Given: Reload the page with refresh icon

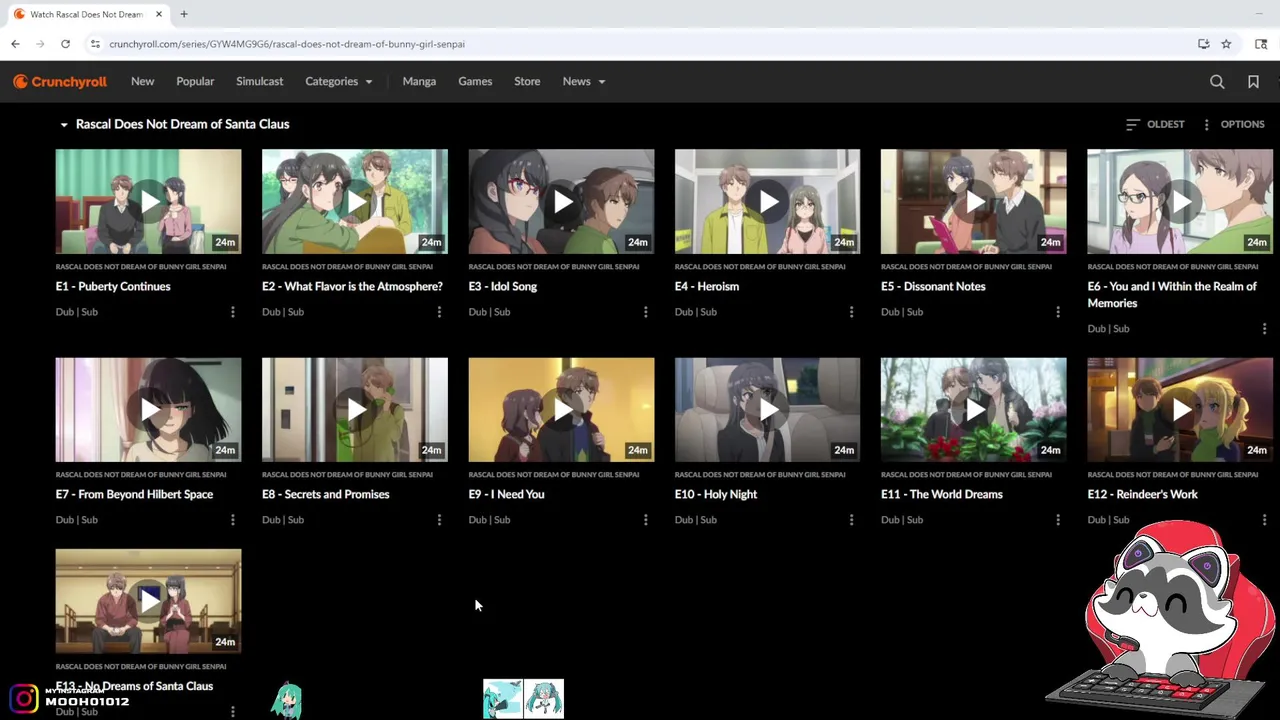Looking at the screenshot, I should 65,44.
